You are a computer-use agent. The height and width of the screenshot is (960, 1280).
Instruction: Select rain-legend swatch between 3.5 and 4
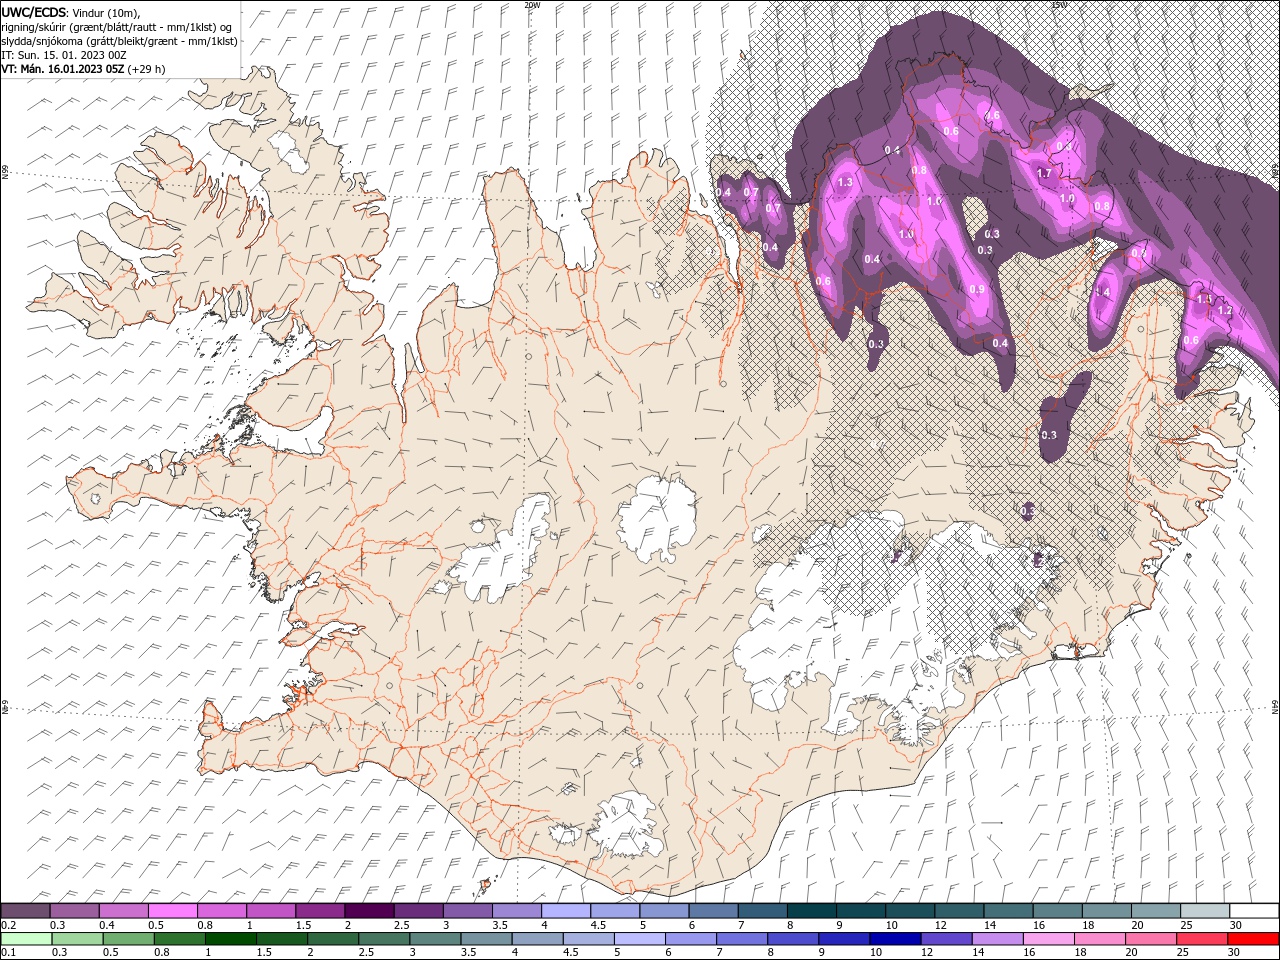click(x=486, y=939)
